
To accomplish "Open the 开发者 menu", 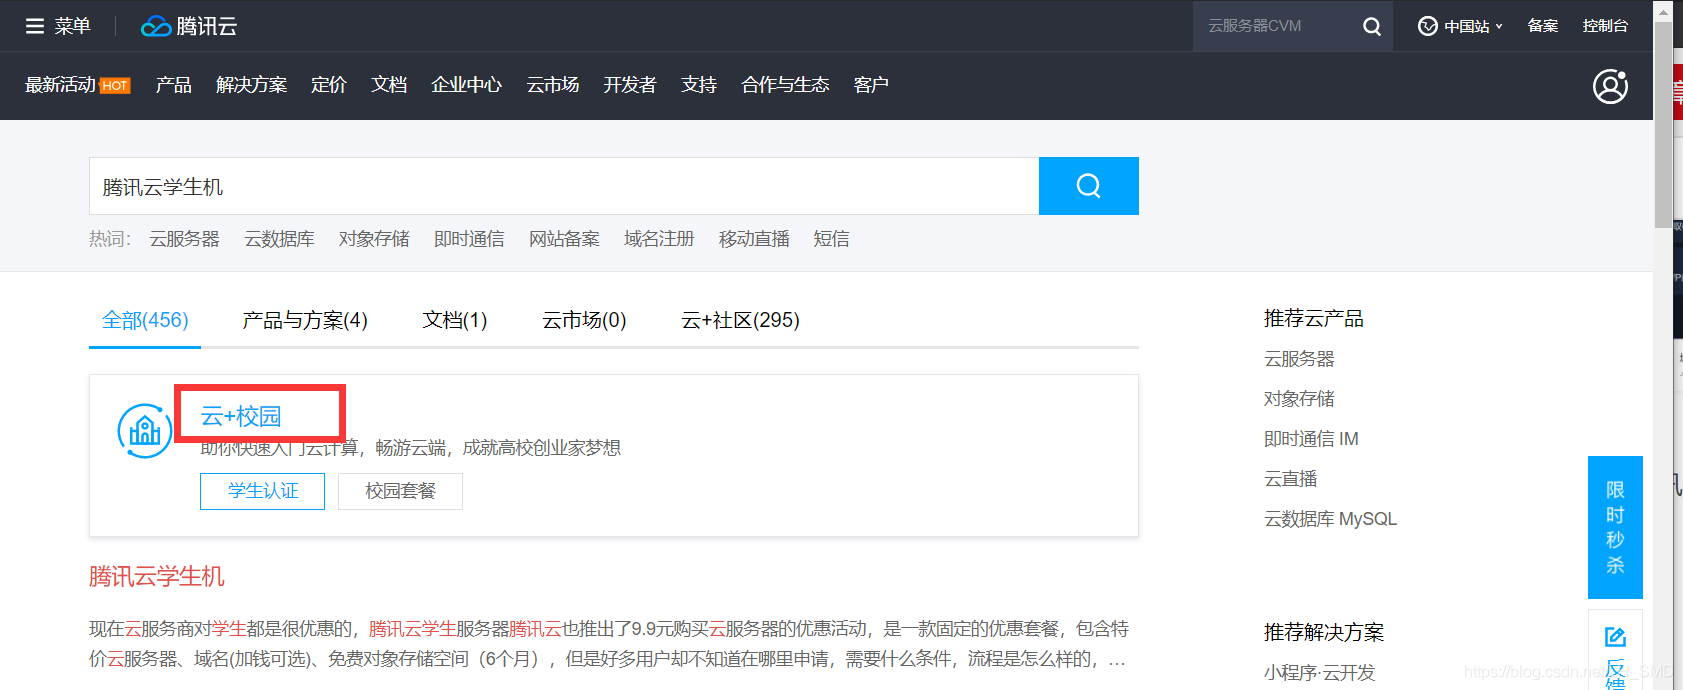I will pos(630,85).
